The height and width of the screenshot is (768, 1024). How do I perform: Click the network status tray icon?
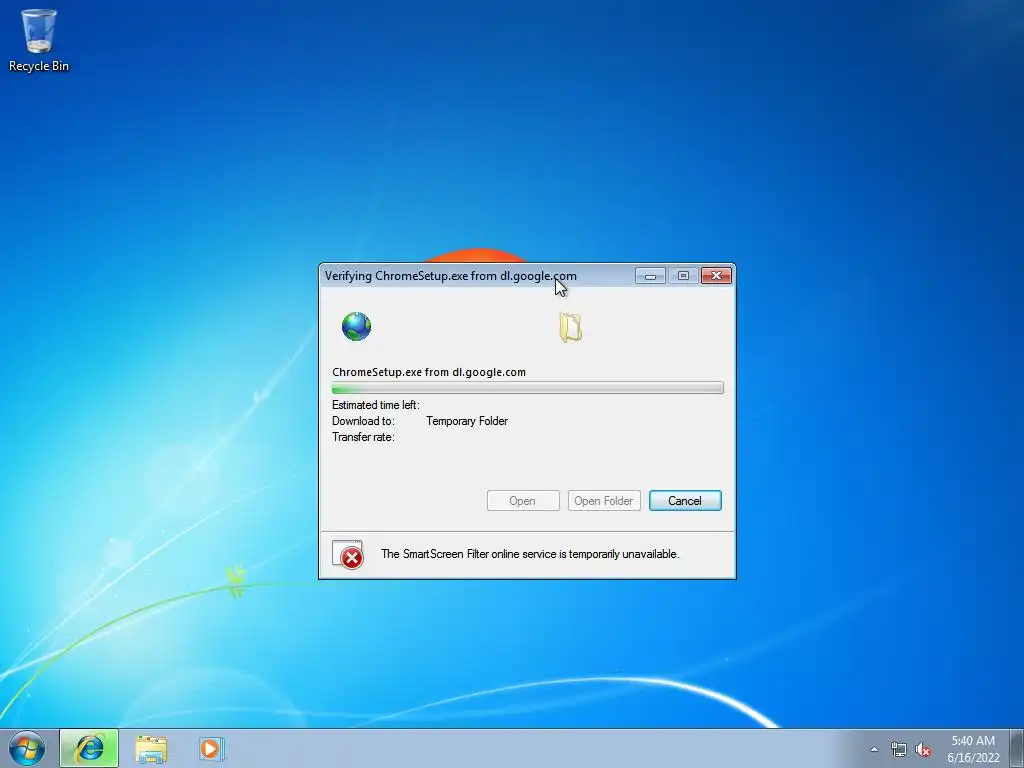click(899, 750)
